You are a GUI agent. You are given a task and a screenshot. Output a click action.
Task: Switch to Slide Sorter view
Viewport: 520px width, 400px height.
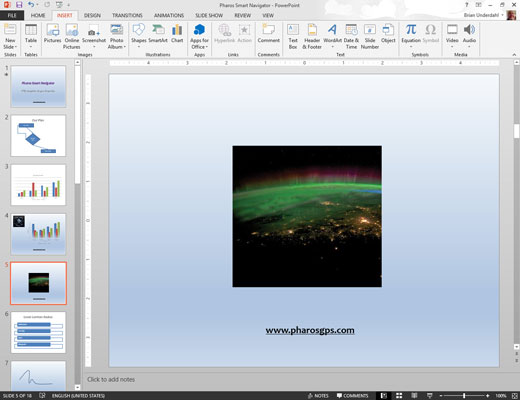[399, 396]
